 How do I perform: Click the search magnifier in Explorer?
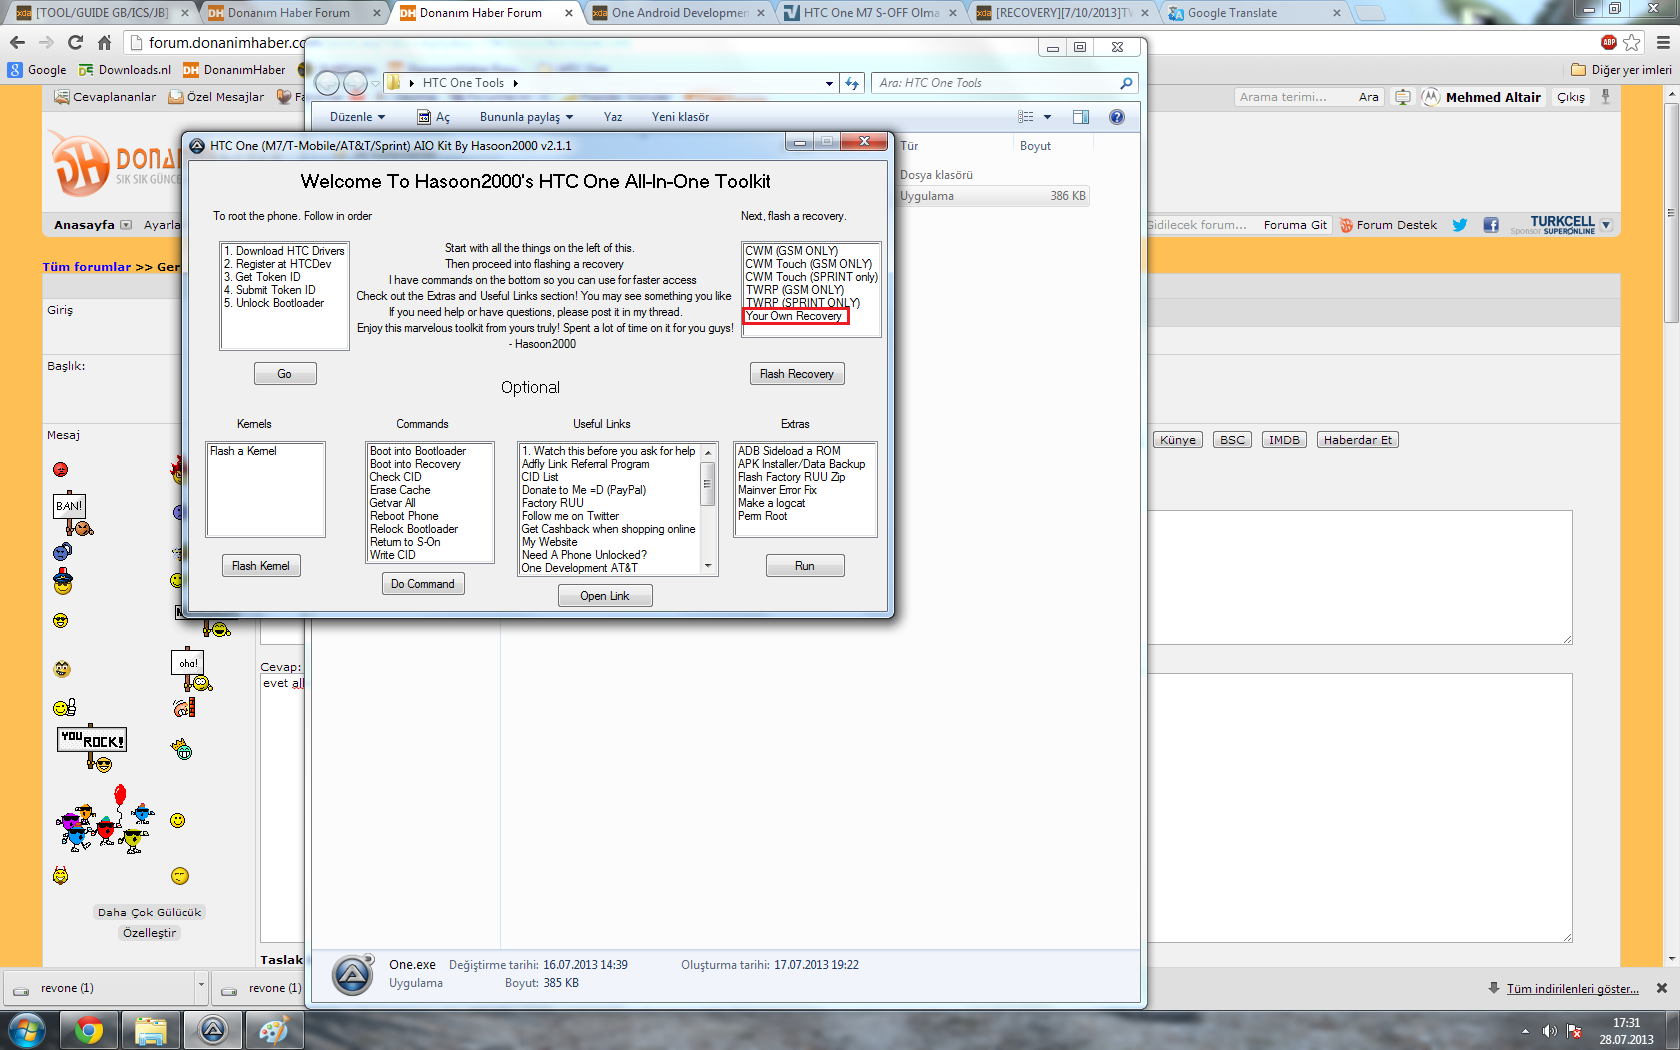point(1126,83)
